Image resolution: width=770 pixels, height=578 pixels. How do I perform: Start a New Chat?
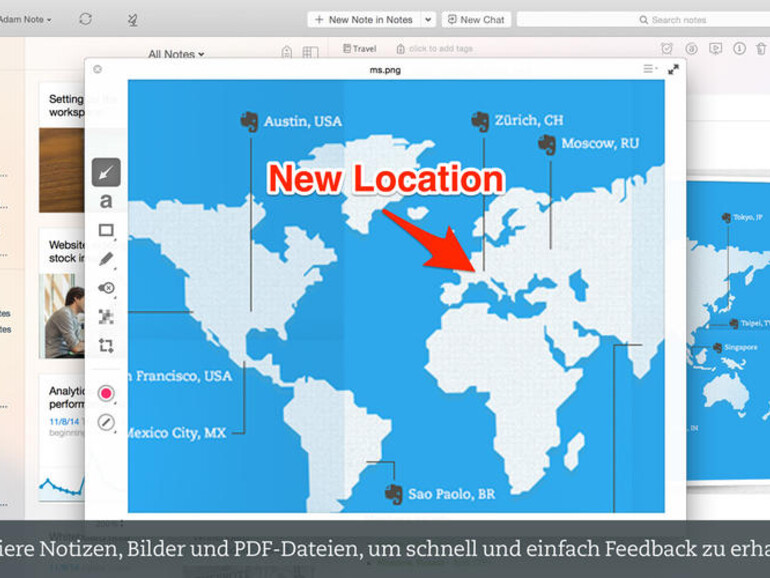tap(476, 20)
